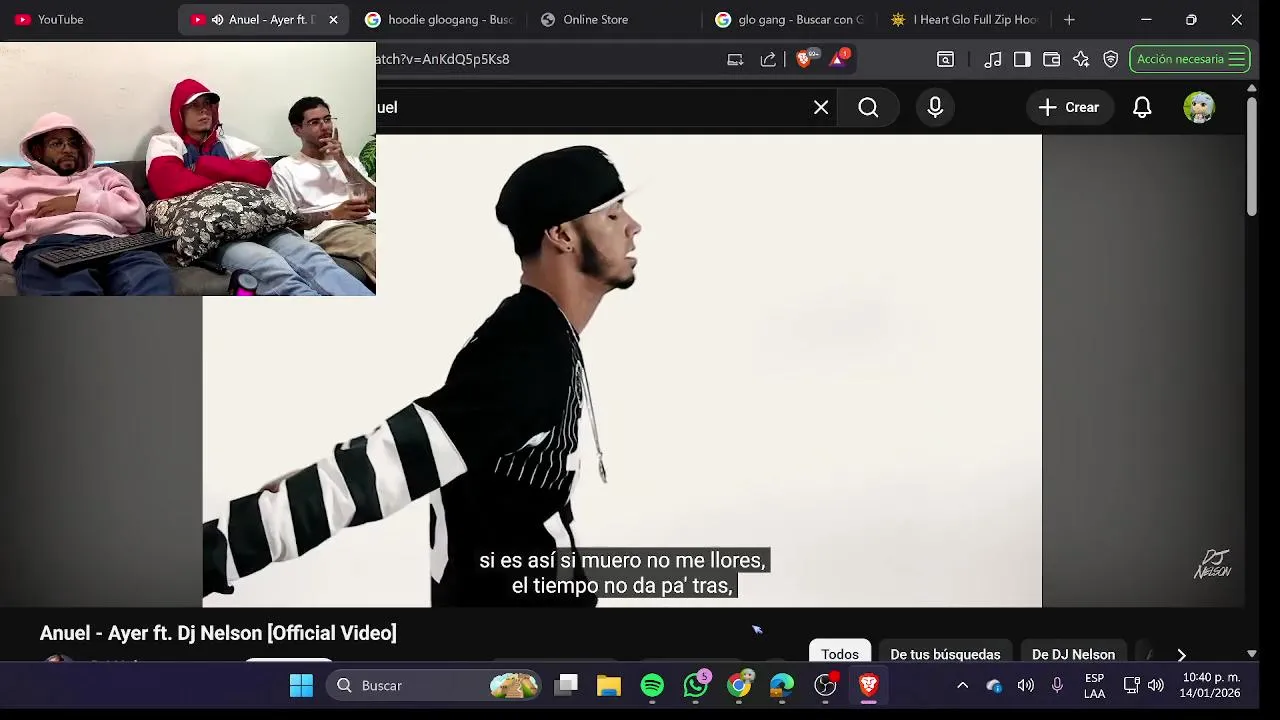Image resolution: width=1280 pixels, height=720 pixels.
Task: Select the De tus búsquedas chip
Action: (945, 654)
